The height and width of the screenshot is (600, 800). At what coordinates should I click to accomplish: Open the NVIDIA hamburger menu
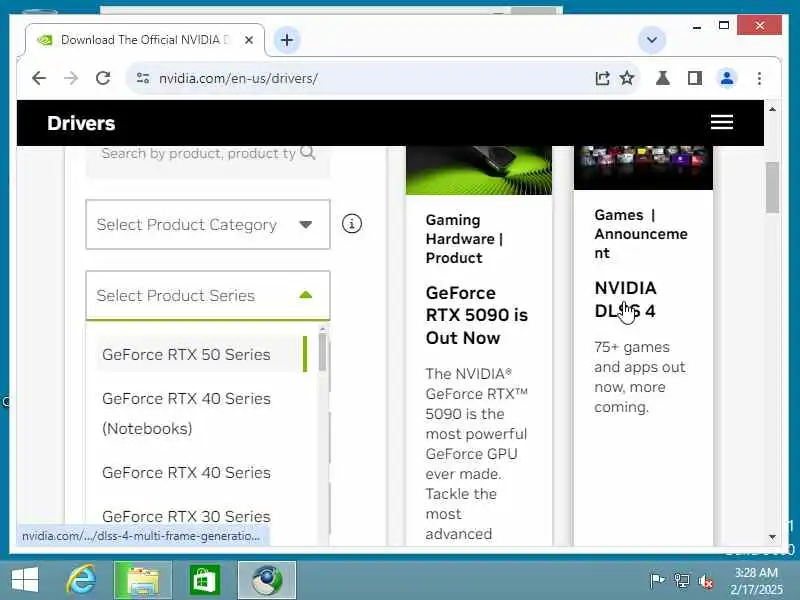click(x=721, y=122)
